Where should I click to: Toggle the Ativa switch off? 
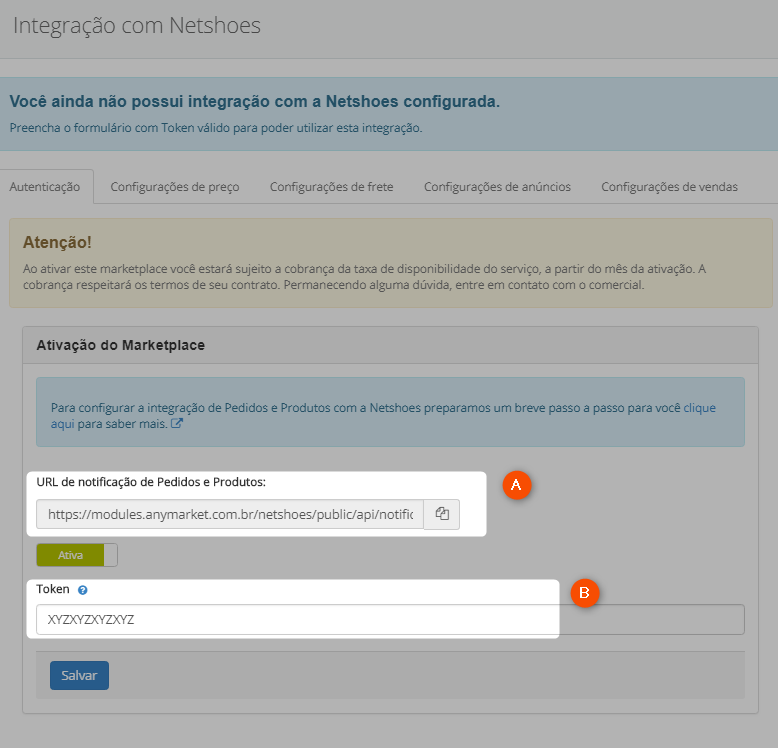[77, 555]
